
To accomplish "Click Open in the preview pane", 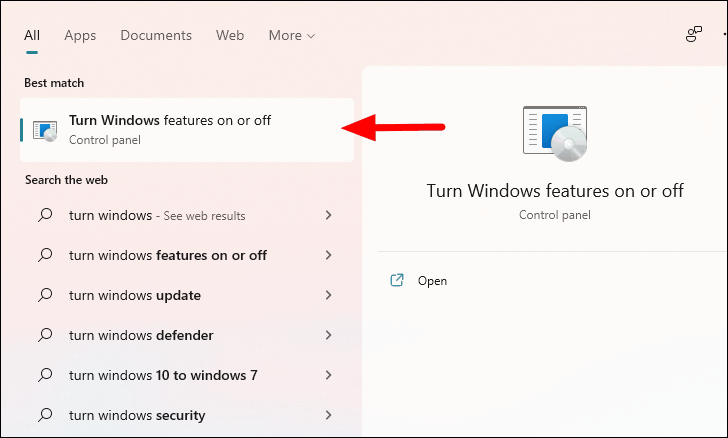I will (432, 281).
